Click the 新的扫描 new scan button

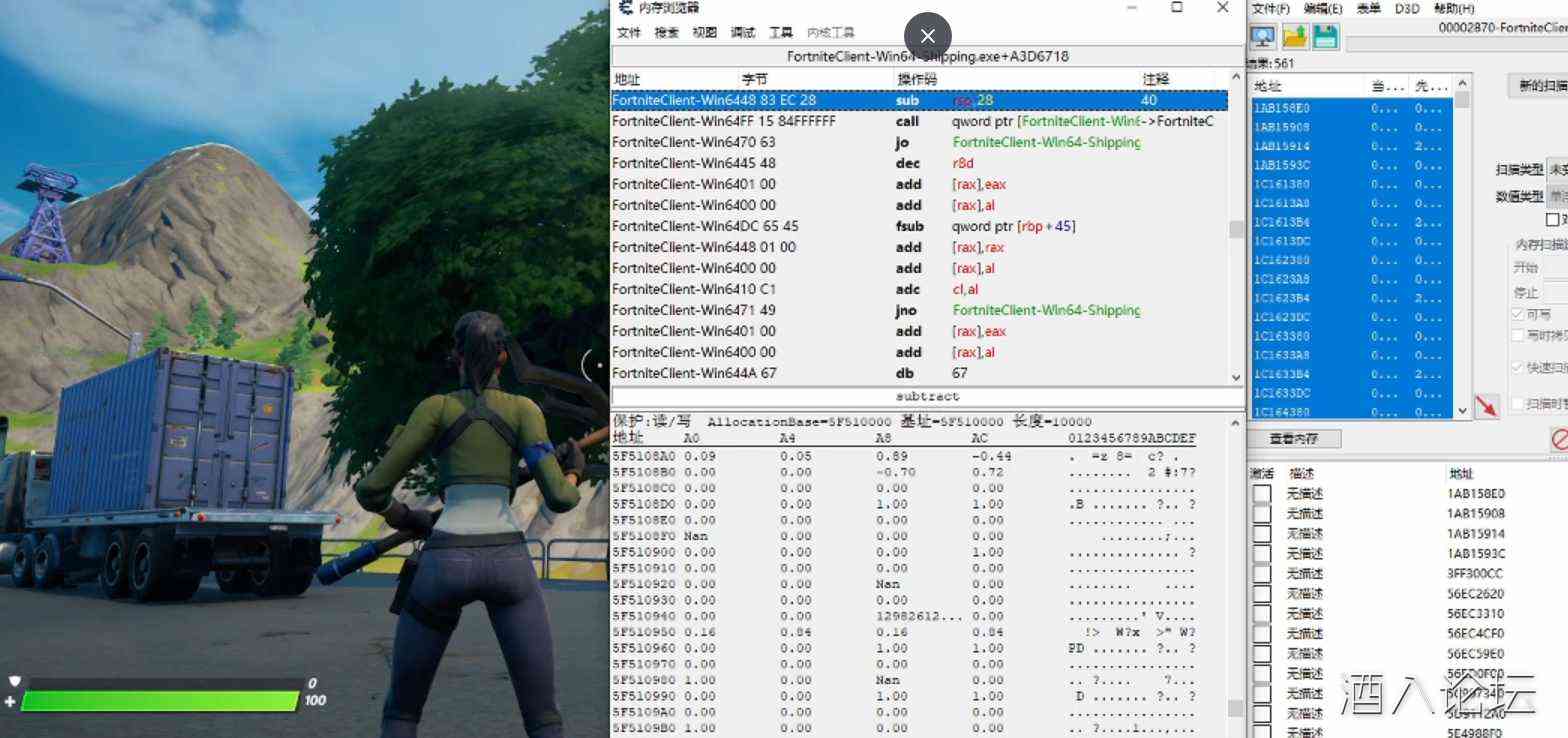(x=1541, y=86)
